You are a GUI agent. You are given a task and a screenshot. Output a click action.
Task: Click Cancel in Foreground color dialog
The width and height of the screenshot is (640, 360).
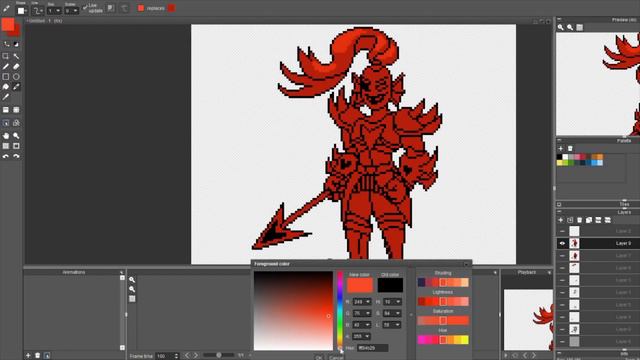336,358
